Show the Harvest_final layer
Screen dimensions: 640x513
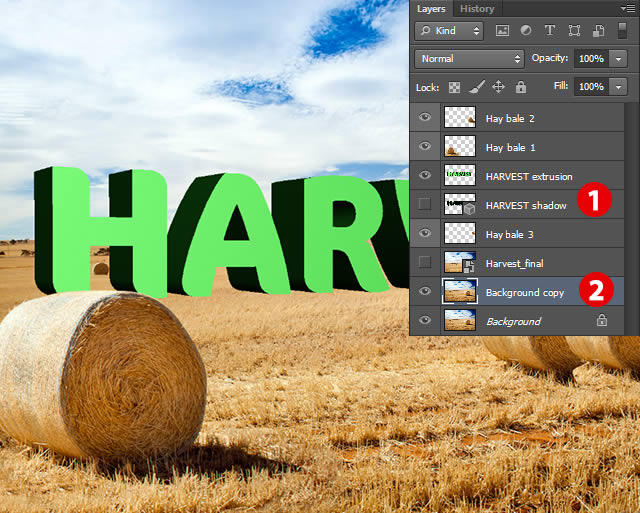click(x=425, y=262)
